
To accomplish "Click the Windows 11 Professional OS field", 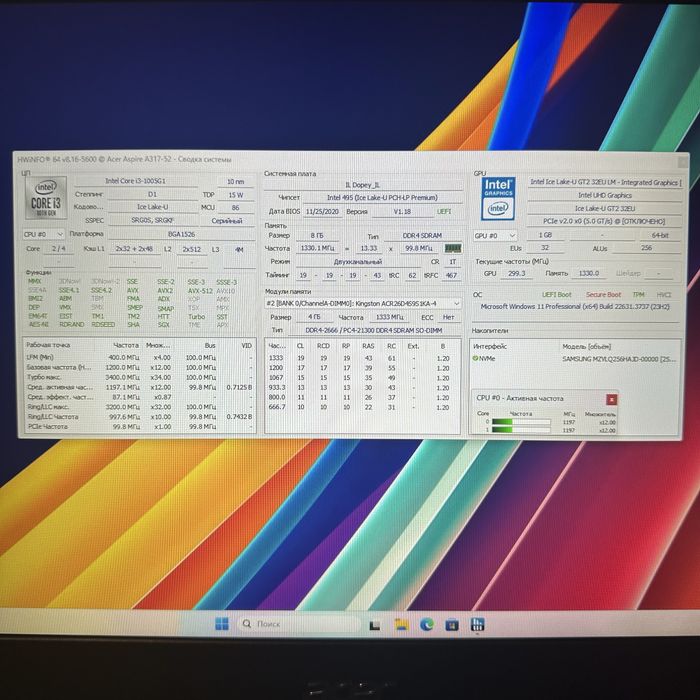I will coord(575,307).
